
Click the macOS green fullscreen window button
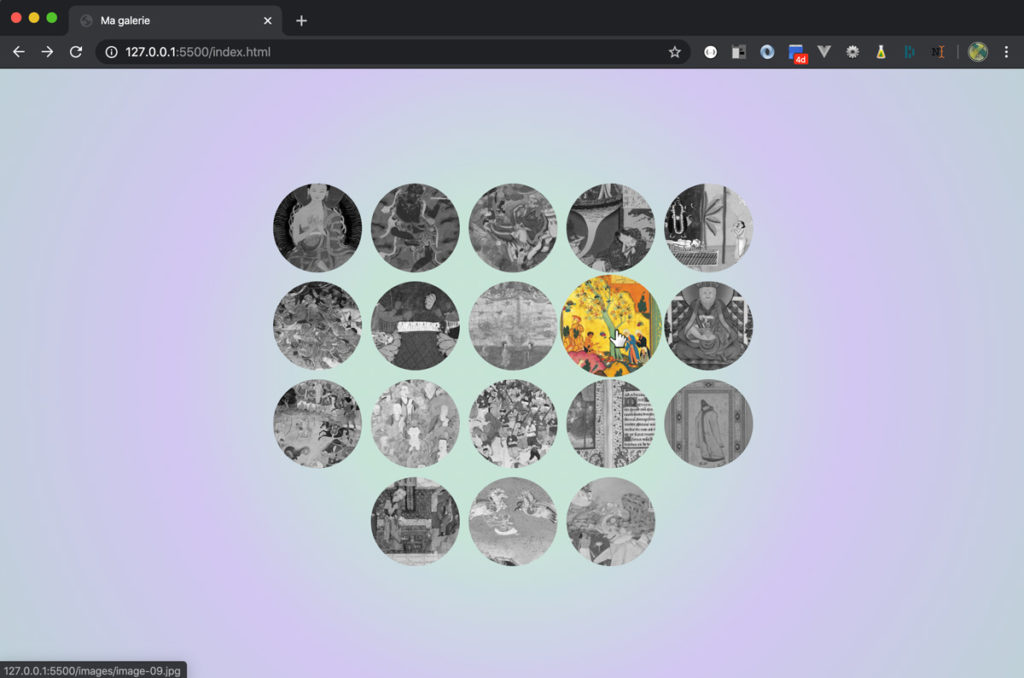(52, 18)
